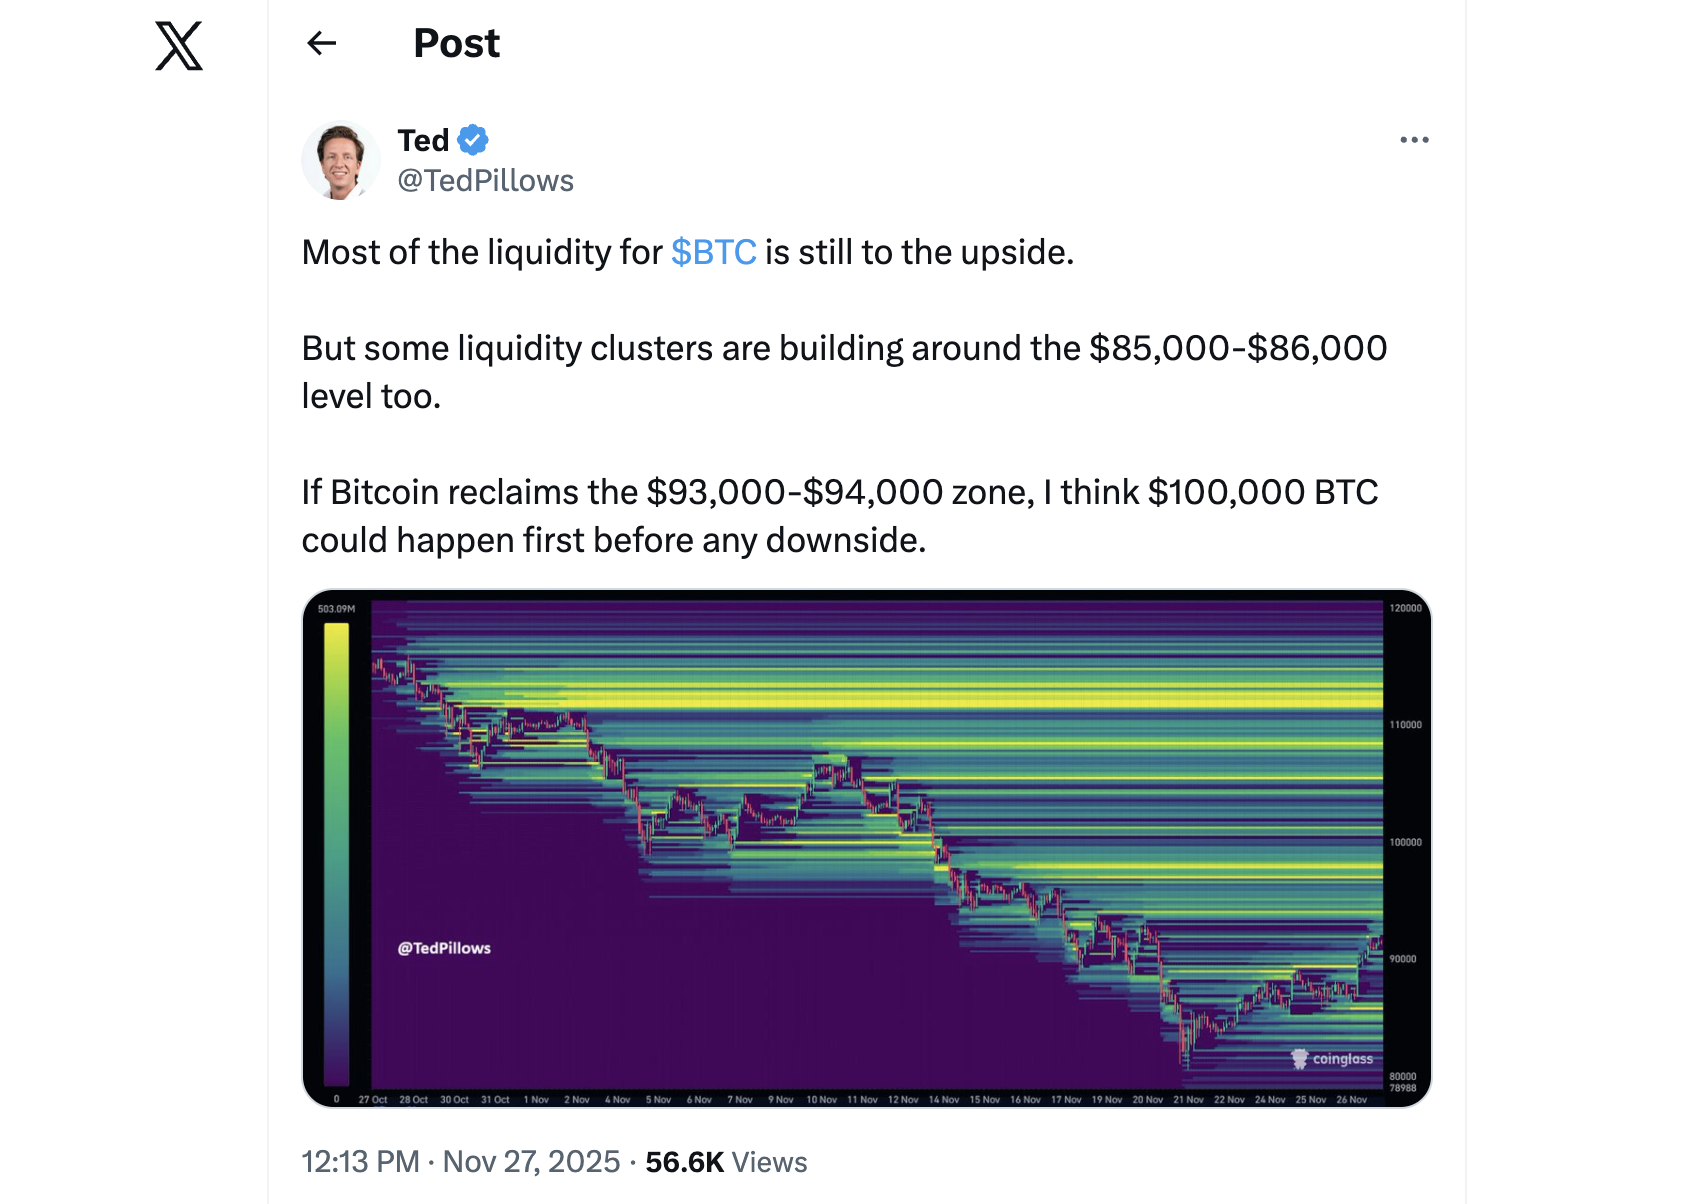Viewport: 1698px width, 1204px height.
Task: Click the X logo
Action: (x=179, y=46)
